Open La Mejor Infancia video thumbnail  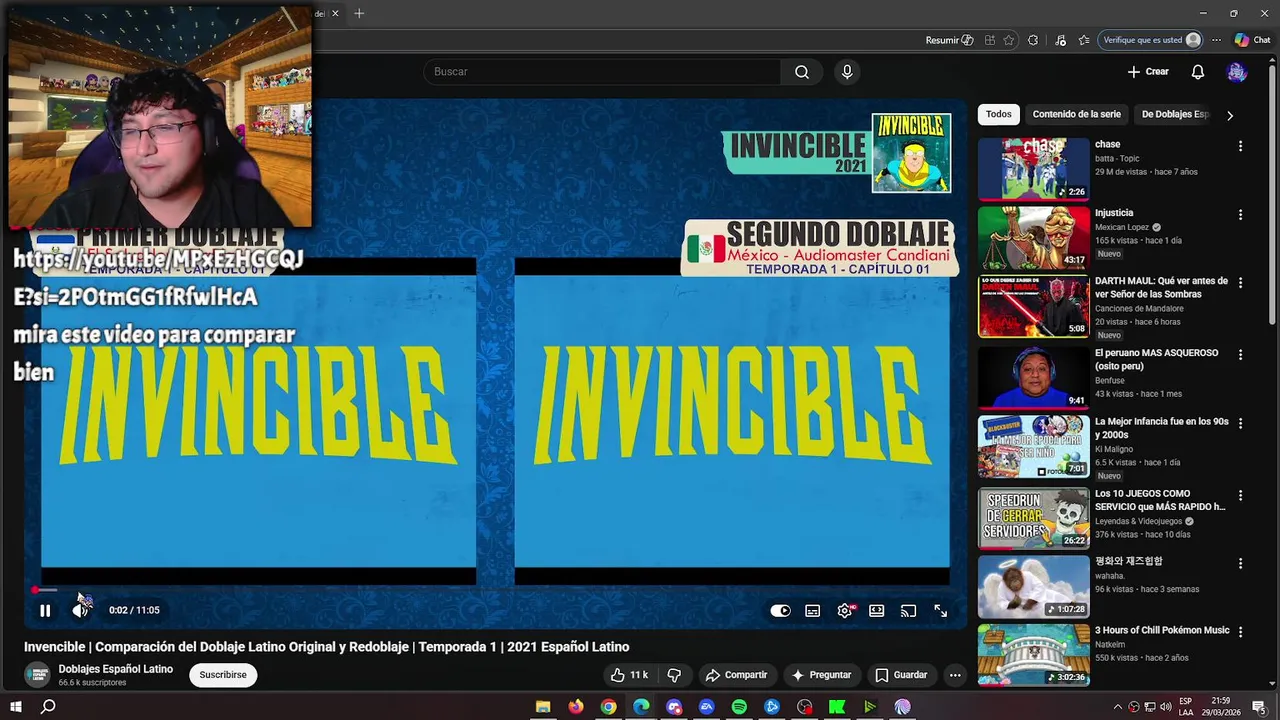[1033, 447]
